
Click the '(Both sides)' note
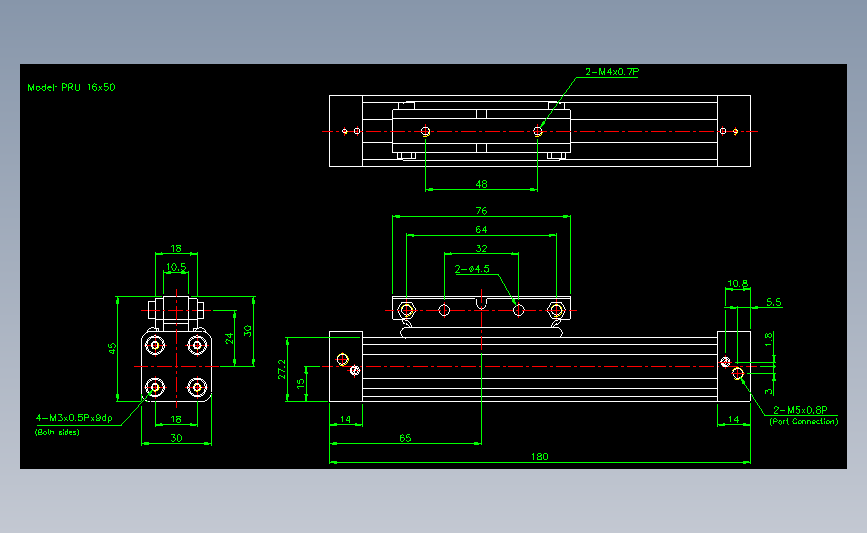point(57,432)
